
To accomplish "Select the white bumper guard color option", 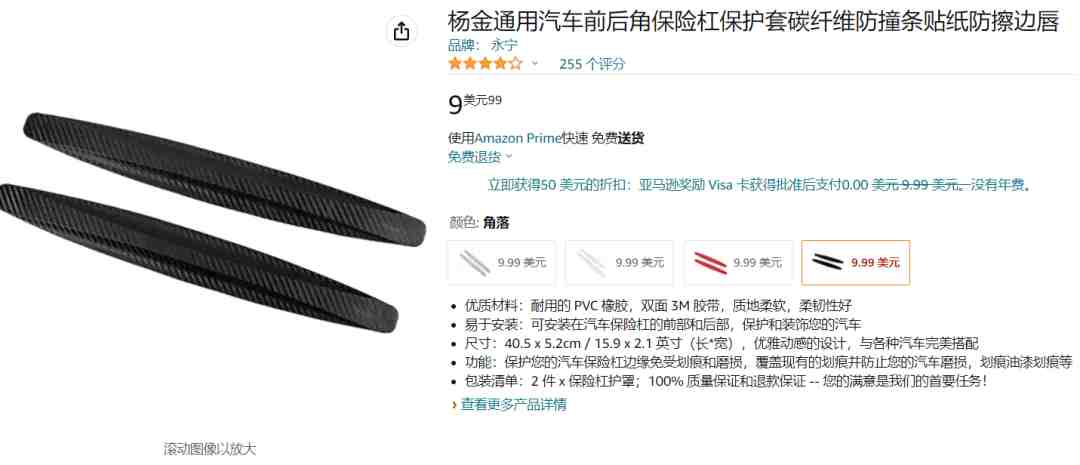I will pyautogui.click(x=619, y=262).
